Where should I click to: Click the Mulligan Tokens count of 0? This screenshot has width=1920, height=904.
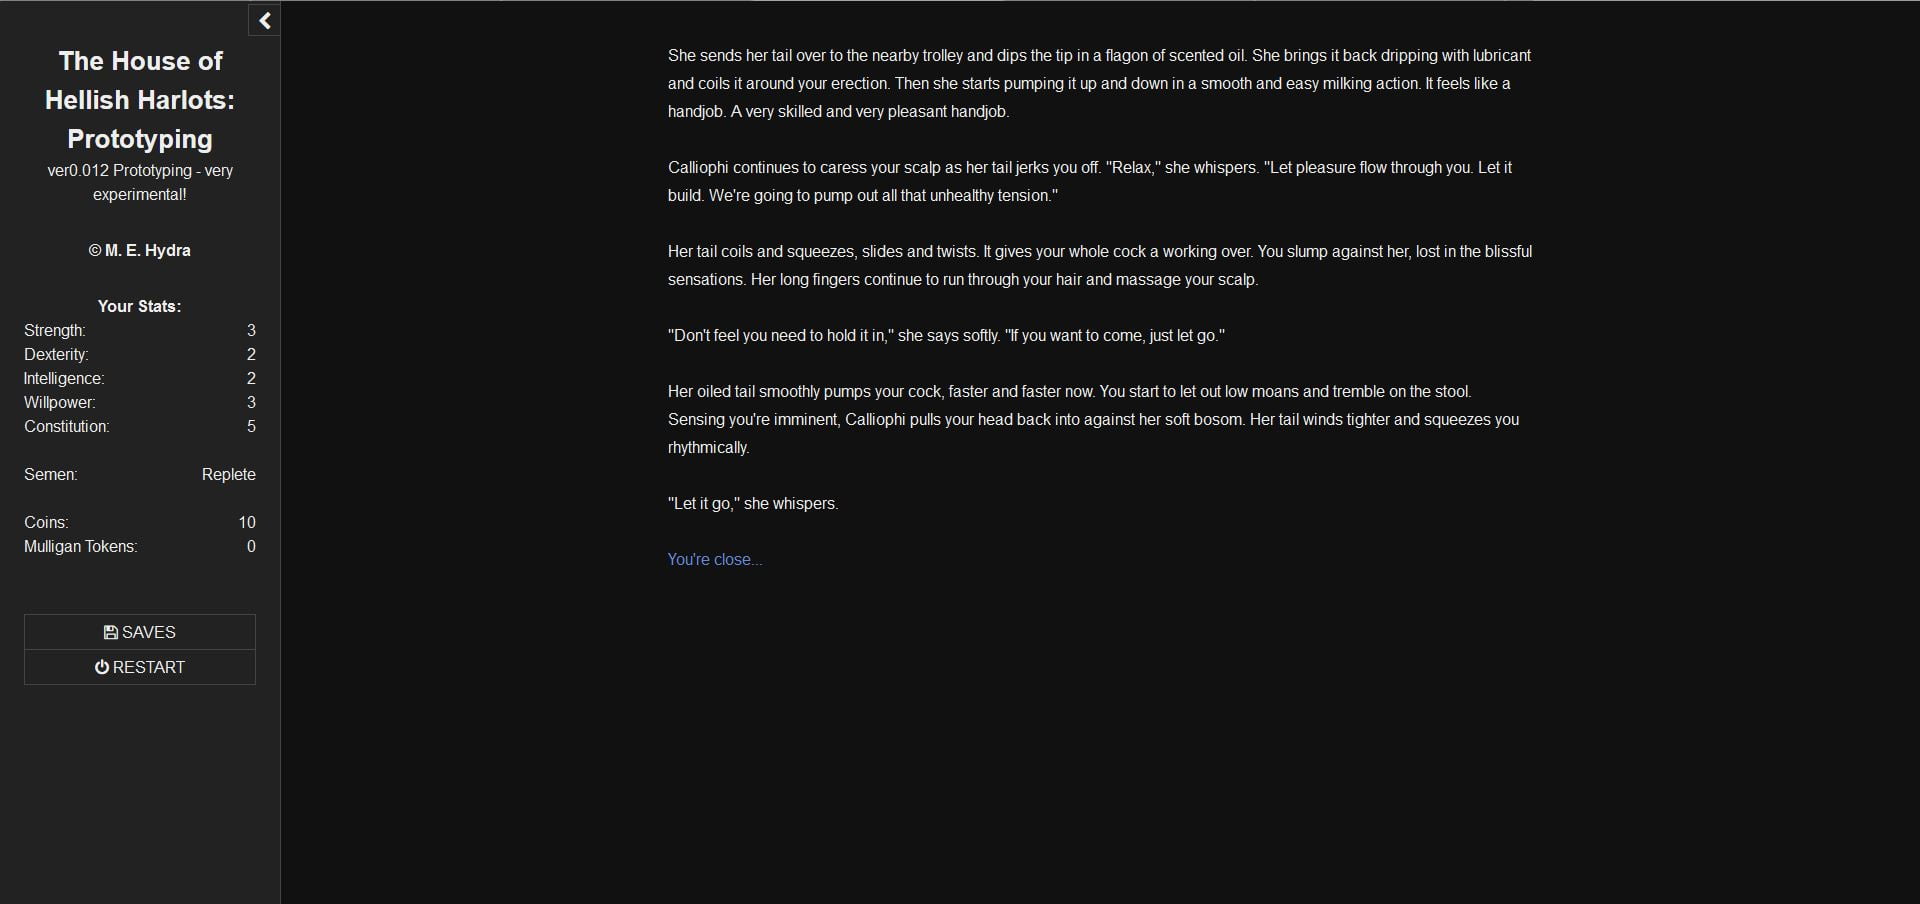pyautogui.click(x=251, y=546)
